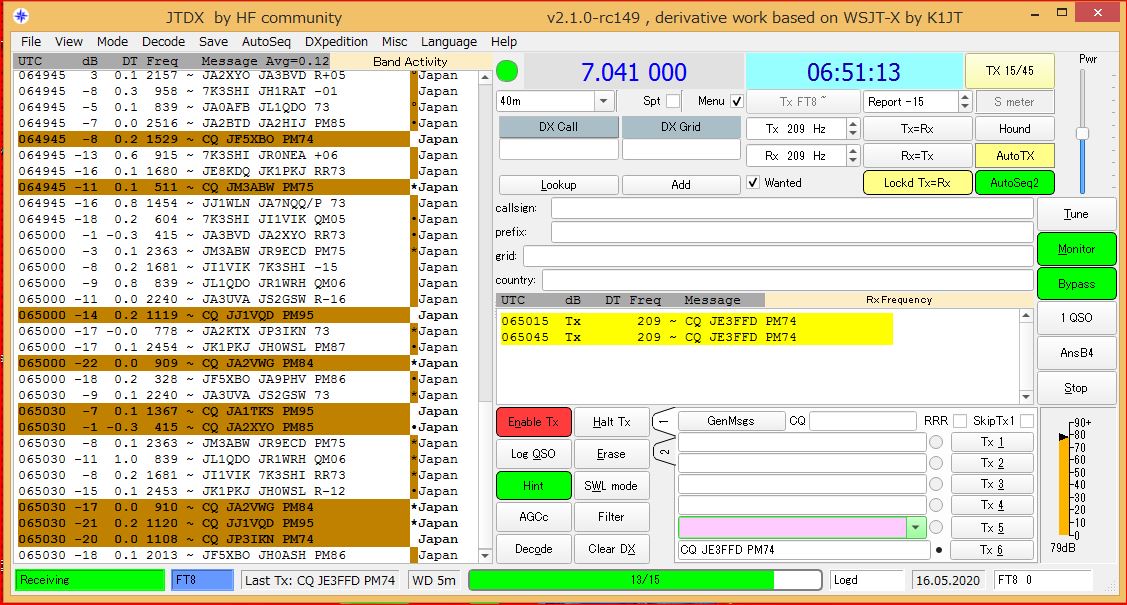
Task: Open the AutoSeq menu
Action: pos(266,42)
